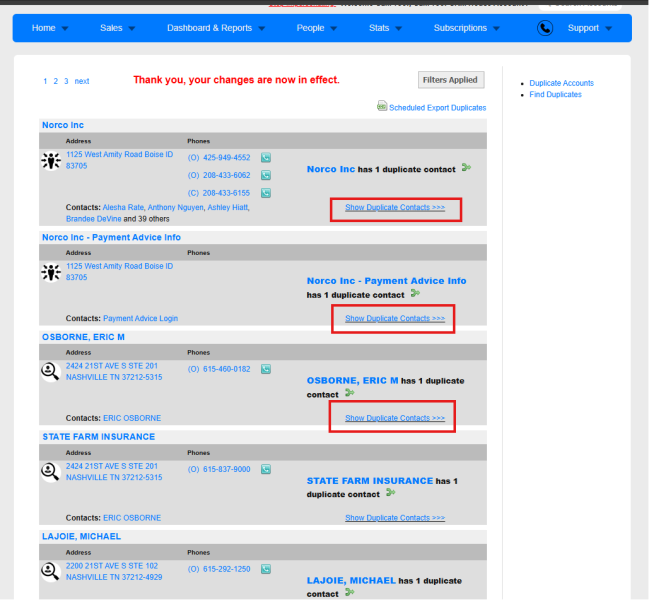Open the Sales menu
649x600 pixels.
(x=111, y=28)
